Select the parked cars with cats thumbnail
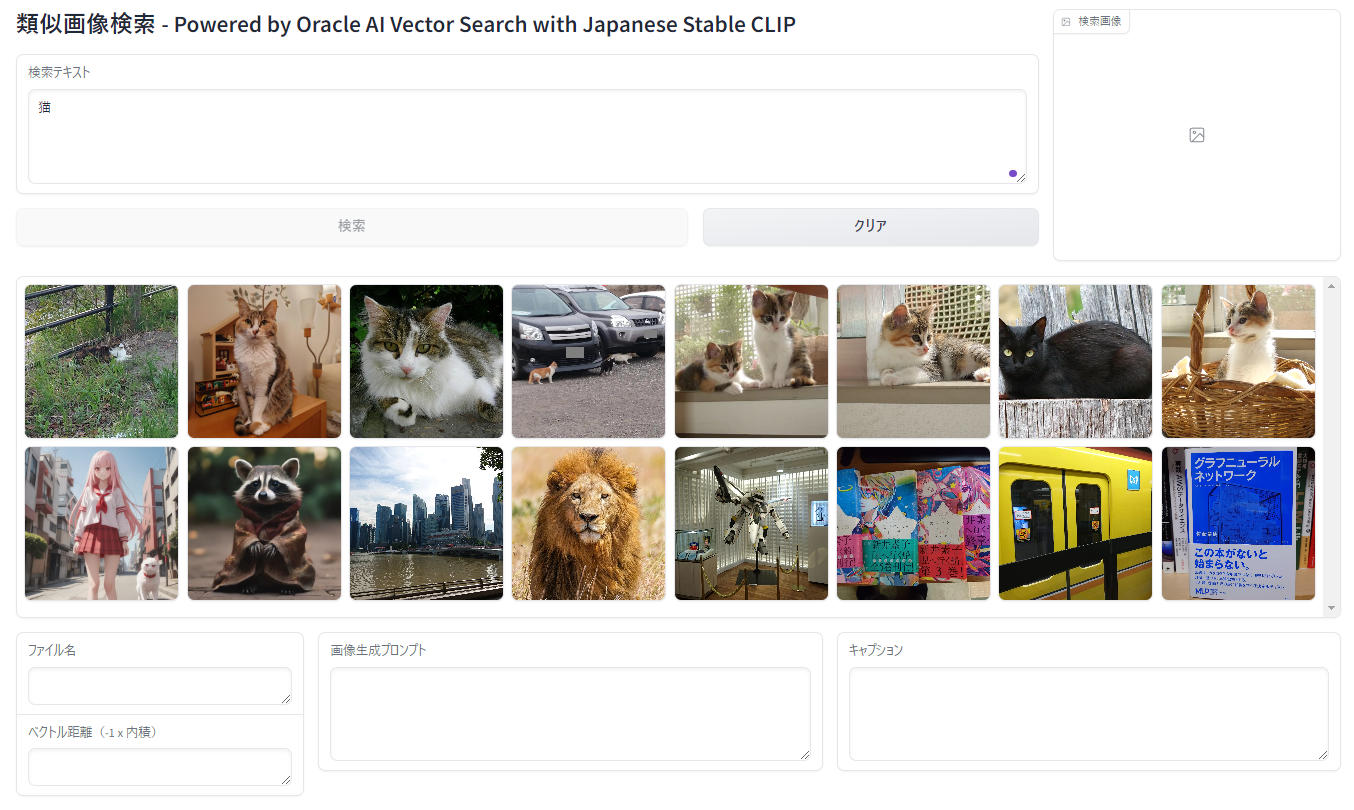 pyautogui.click(x=588, y=361)
